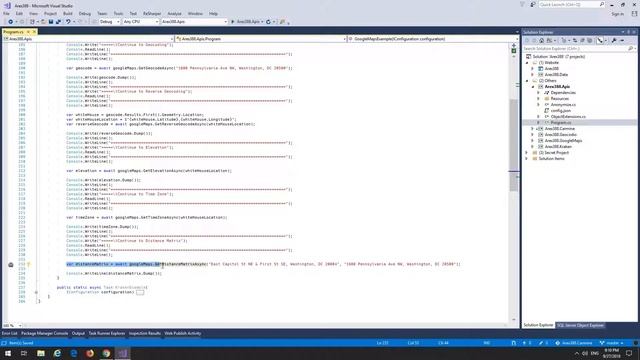Image resolution: width=640 pixels, height=360 pixels.
Task: Select the Ares388.Apis project
Action: click(x=557, y=87)
